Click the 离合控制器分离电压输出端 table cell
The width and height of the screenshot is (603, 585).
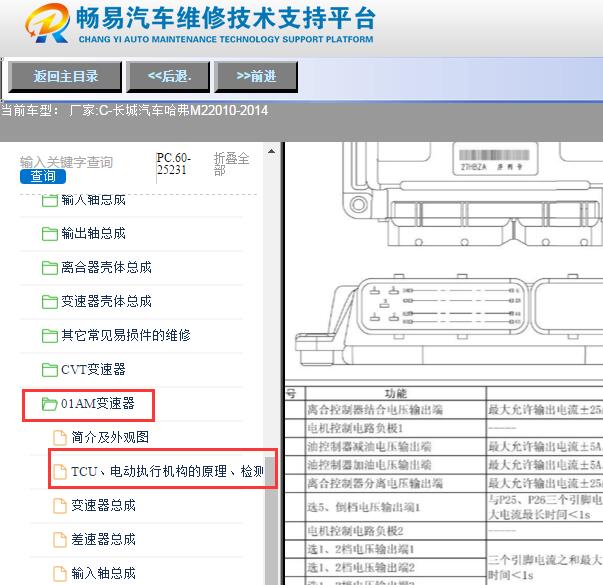396,483
